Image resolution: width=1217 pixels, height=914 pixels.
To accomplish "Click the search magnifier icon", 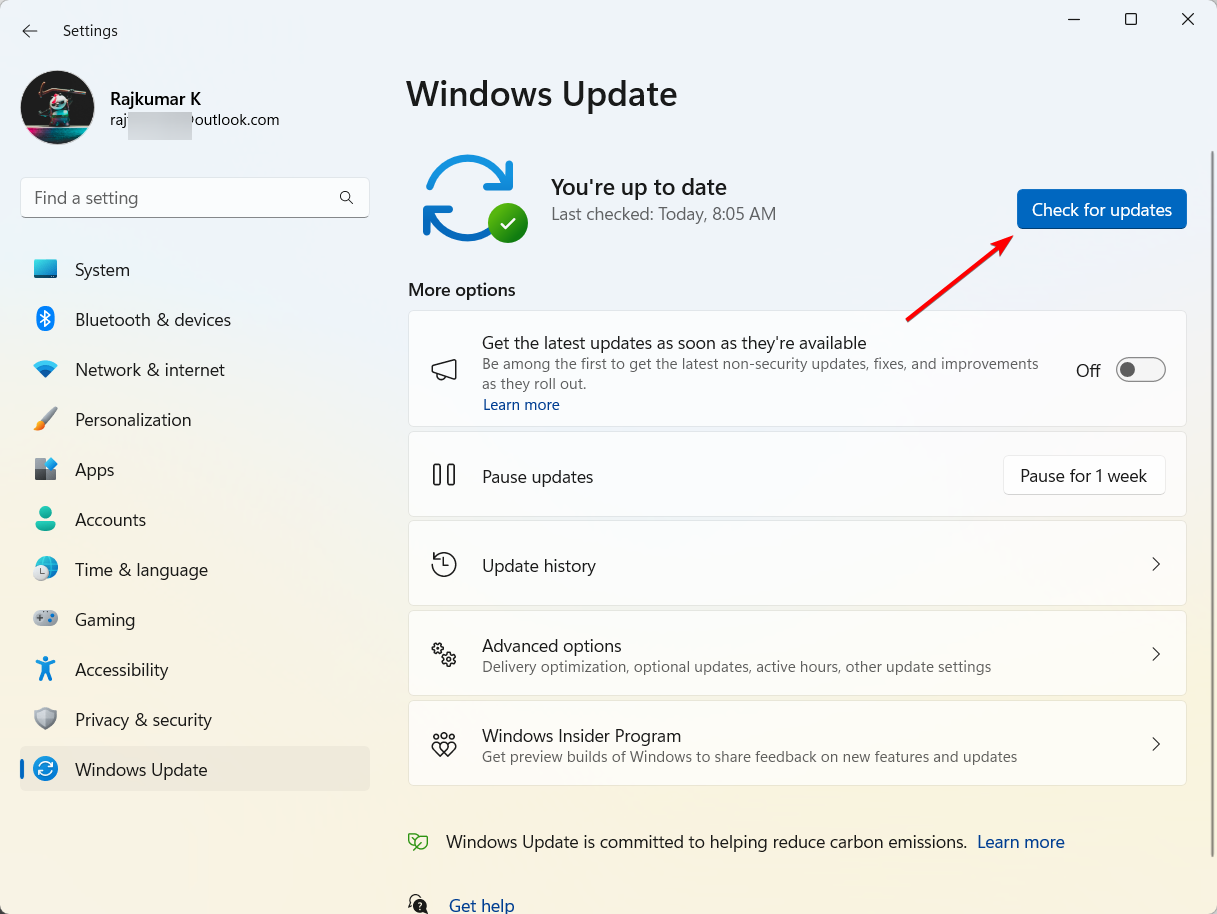I will click(346, 198).
